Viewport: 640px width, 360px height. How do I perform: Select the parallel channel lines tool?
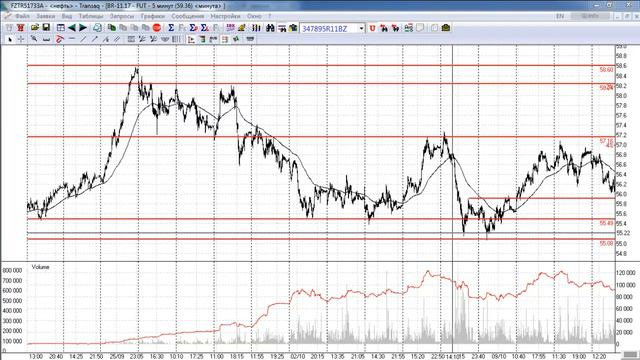(x=117, y=39)
